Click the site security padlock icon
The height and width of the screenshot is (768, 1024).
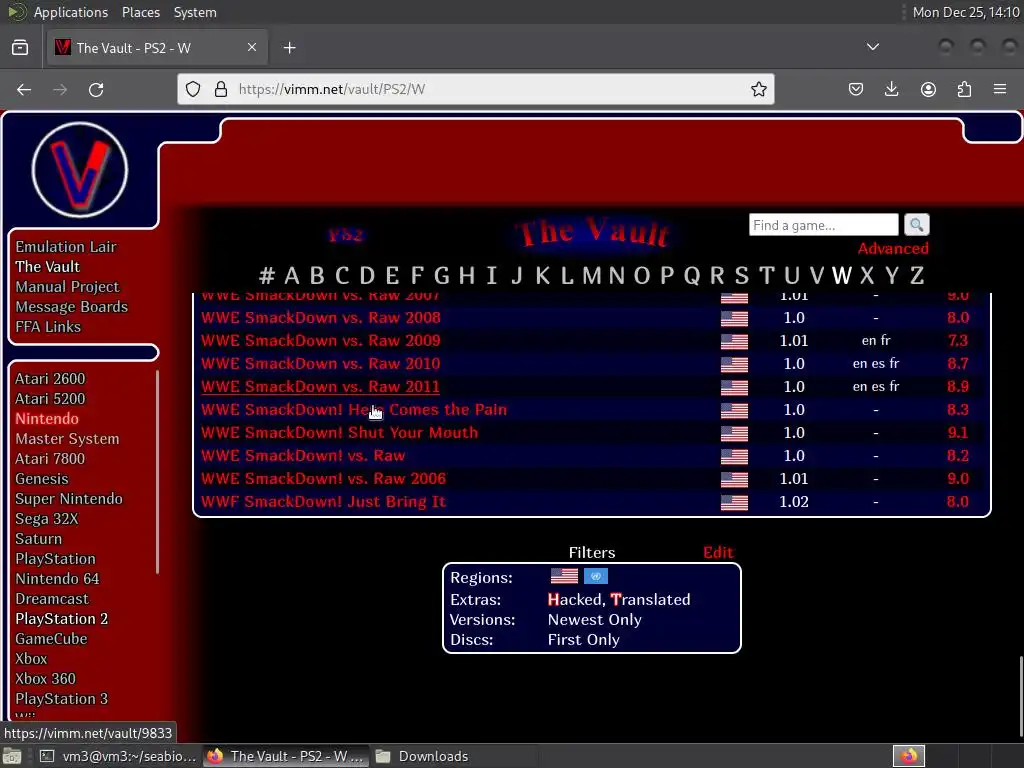tap(221, 89)
